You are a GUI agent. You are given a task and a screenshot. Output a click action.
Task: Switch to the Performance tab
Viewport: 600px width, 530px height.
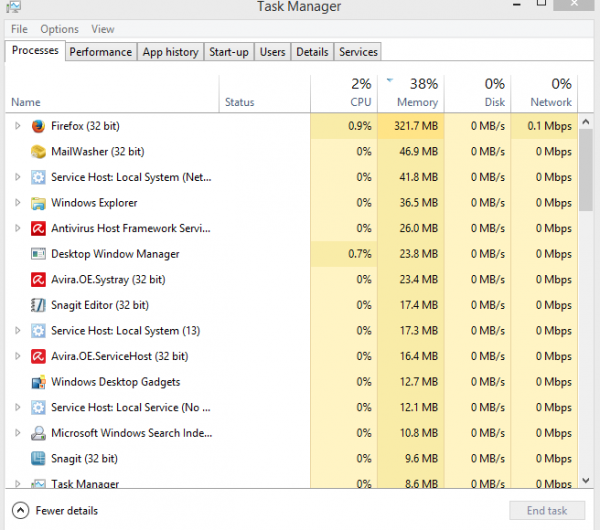[101, 52]
